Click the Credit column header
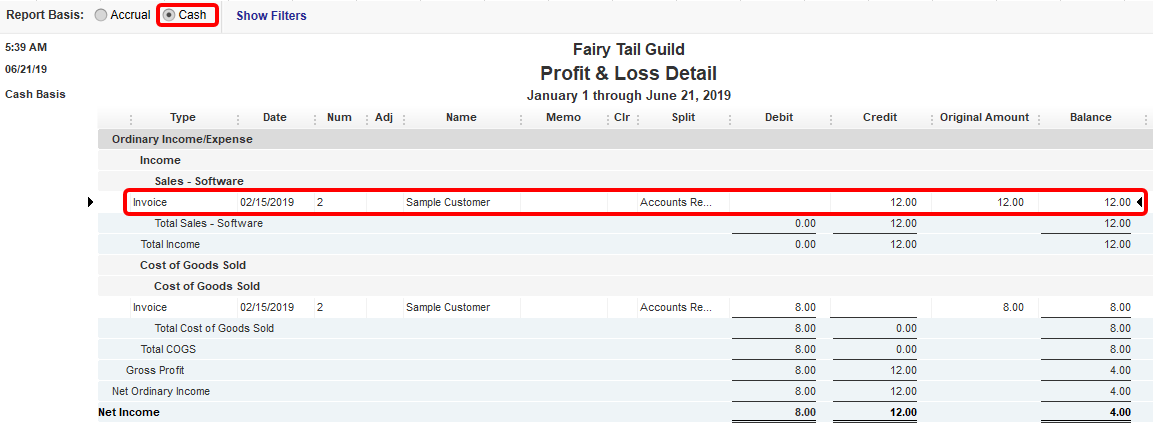This screenshot has width=1153, height=430. [x=880, y=117]
